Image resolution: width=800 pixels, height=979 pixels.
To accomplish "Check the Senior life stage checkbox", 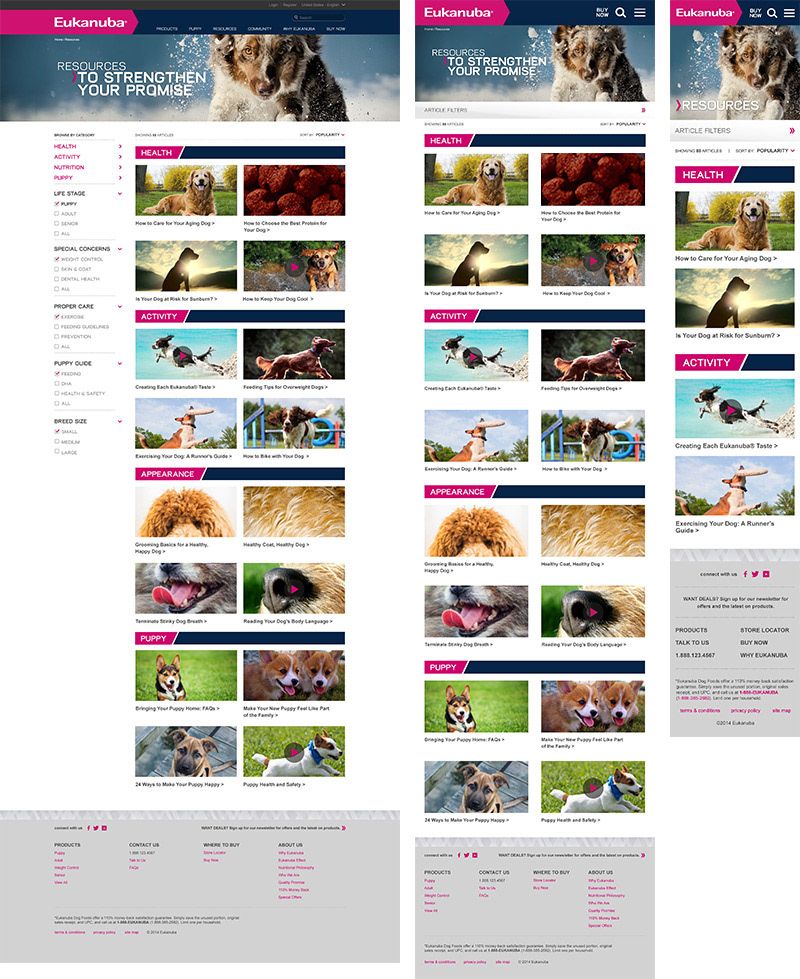I will pyautogui.click(x=57, y=223).
